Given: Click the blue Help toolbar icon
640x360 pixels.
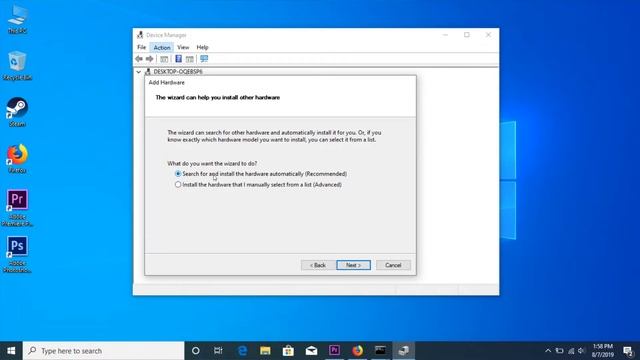Looking at the screenshot, I should pos(178,59).
